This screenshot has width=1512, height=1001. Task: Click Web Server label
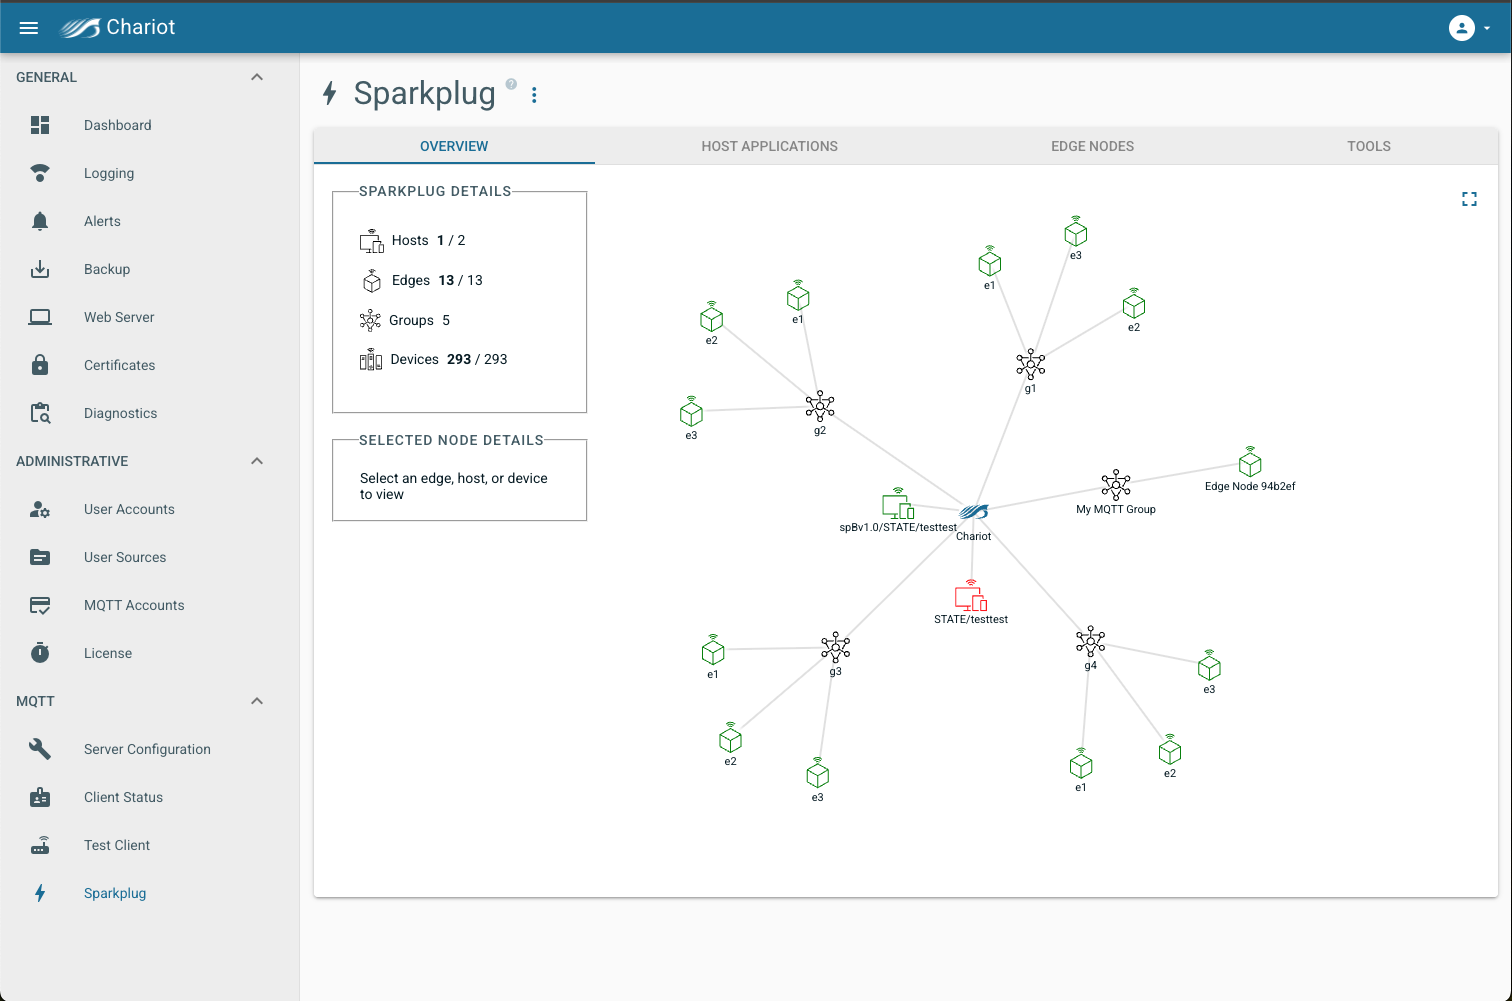coord(119,317)
